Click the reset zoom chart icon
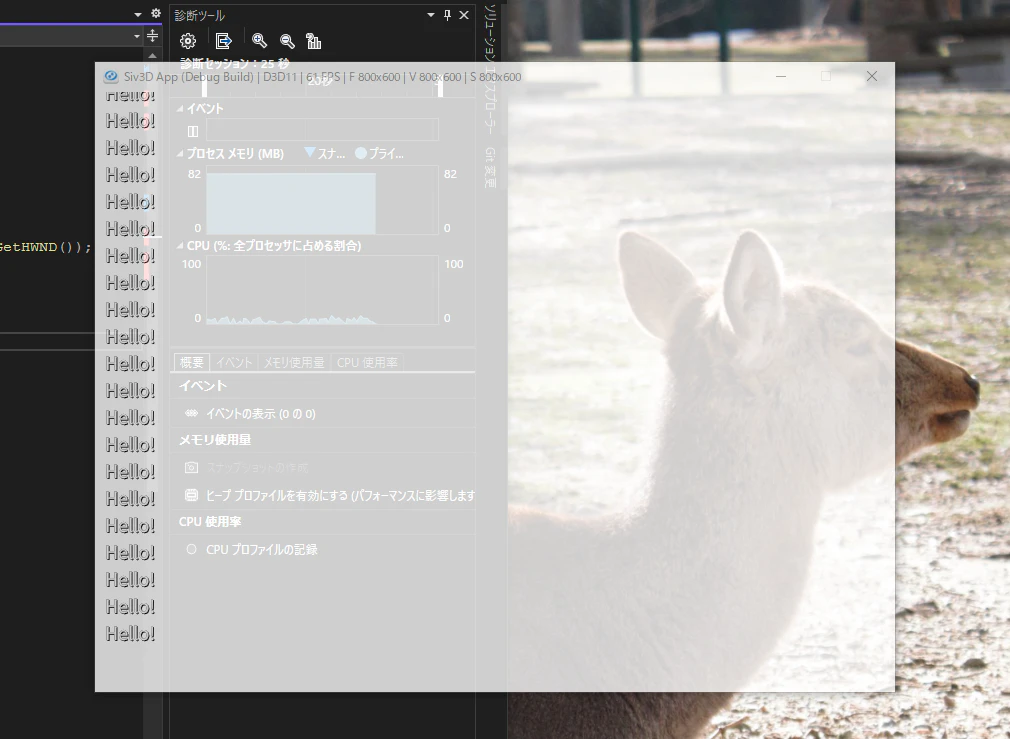Screen dimensions: 1010x739 pyautogui.click(x=314, y=41)
